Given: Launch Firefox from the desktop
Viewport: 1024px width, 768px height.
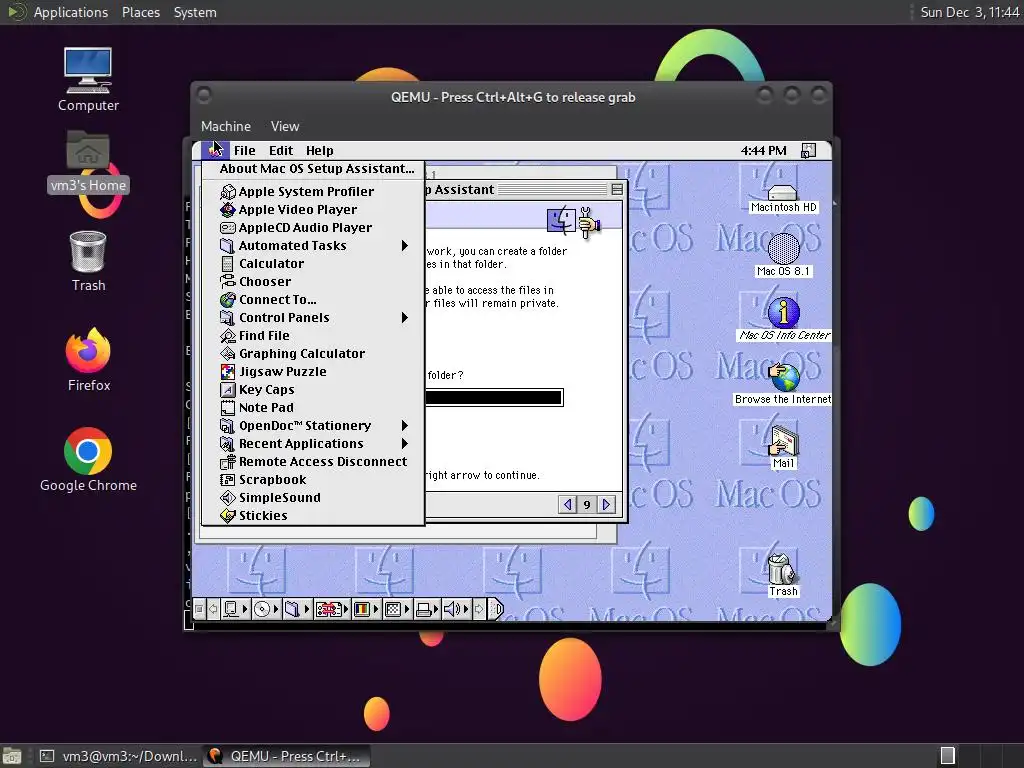Looking at the screenshot, I should (88, 360).
